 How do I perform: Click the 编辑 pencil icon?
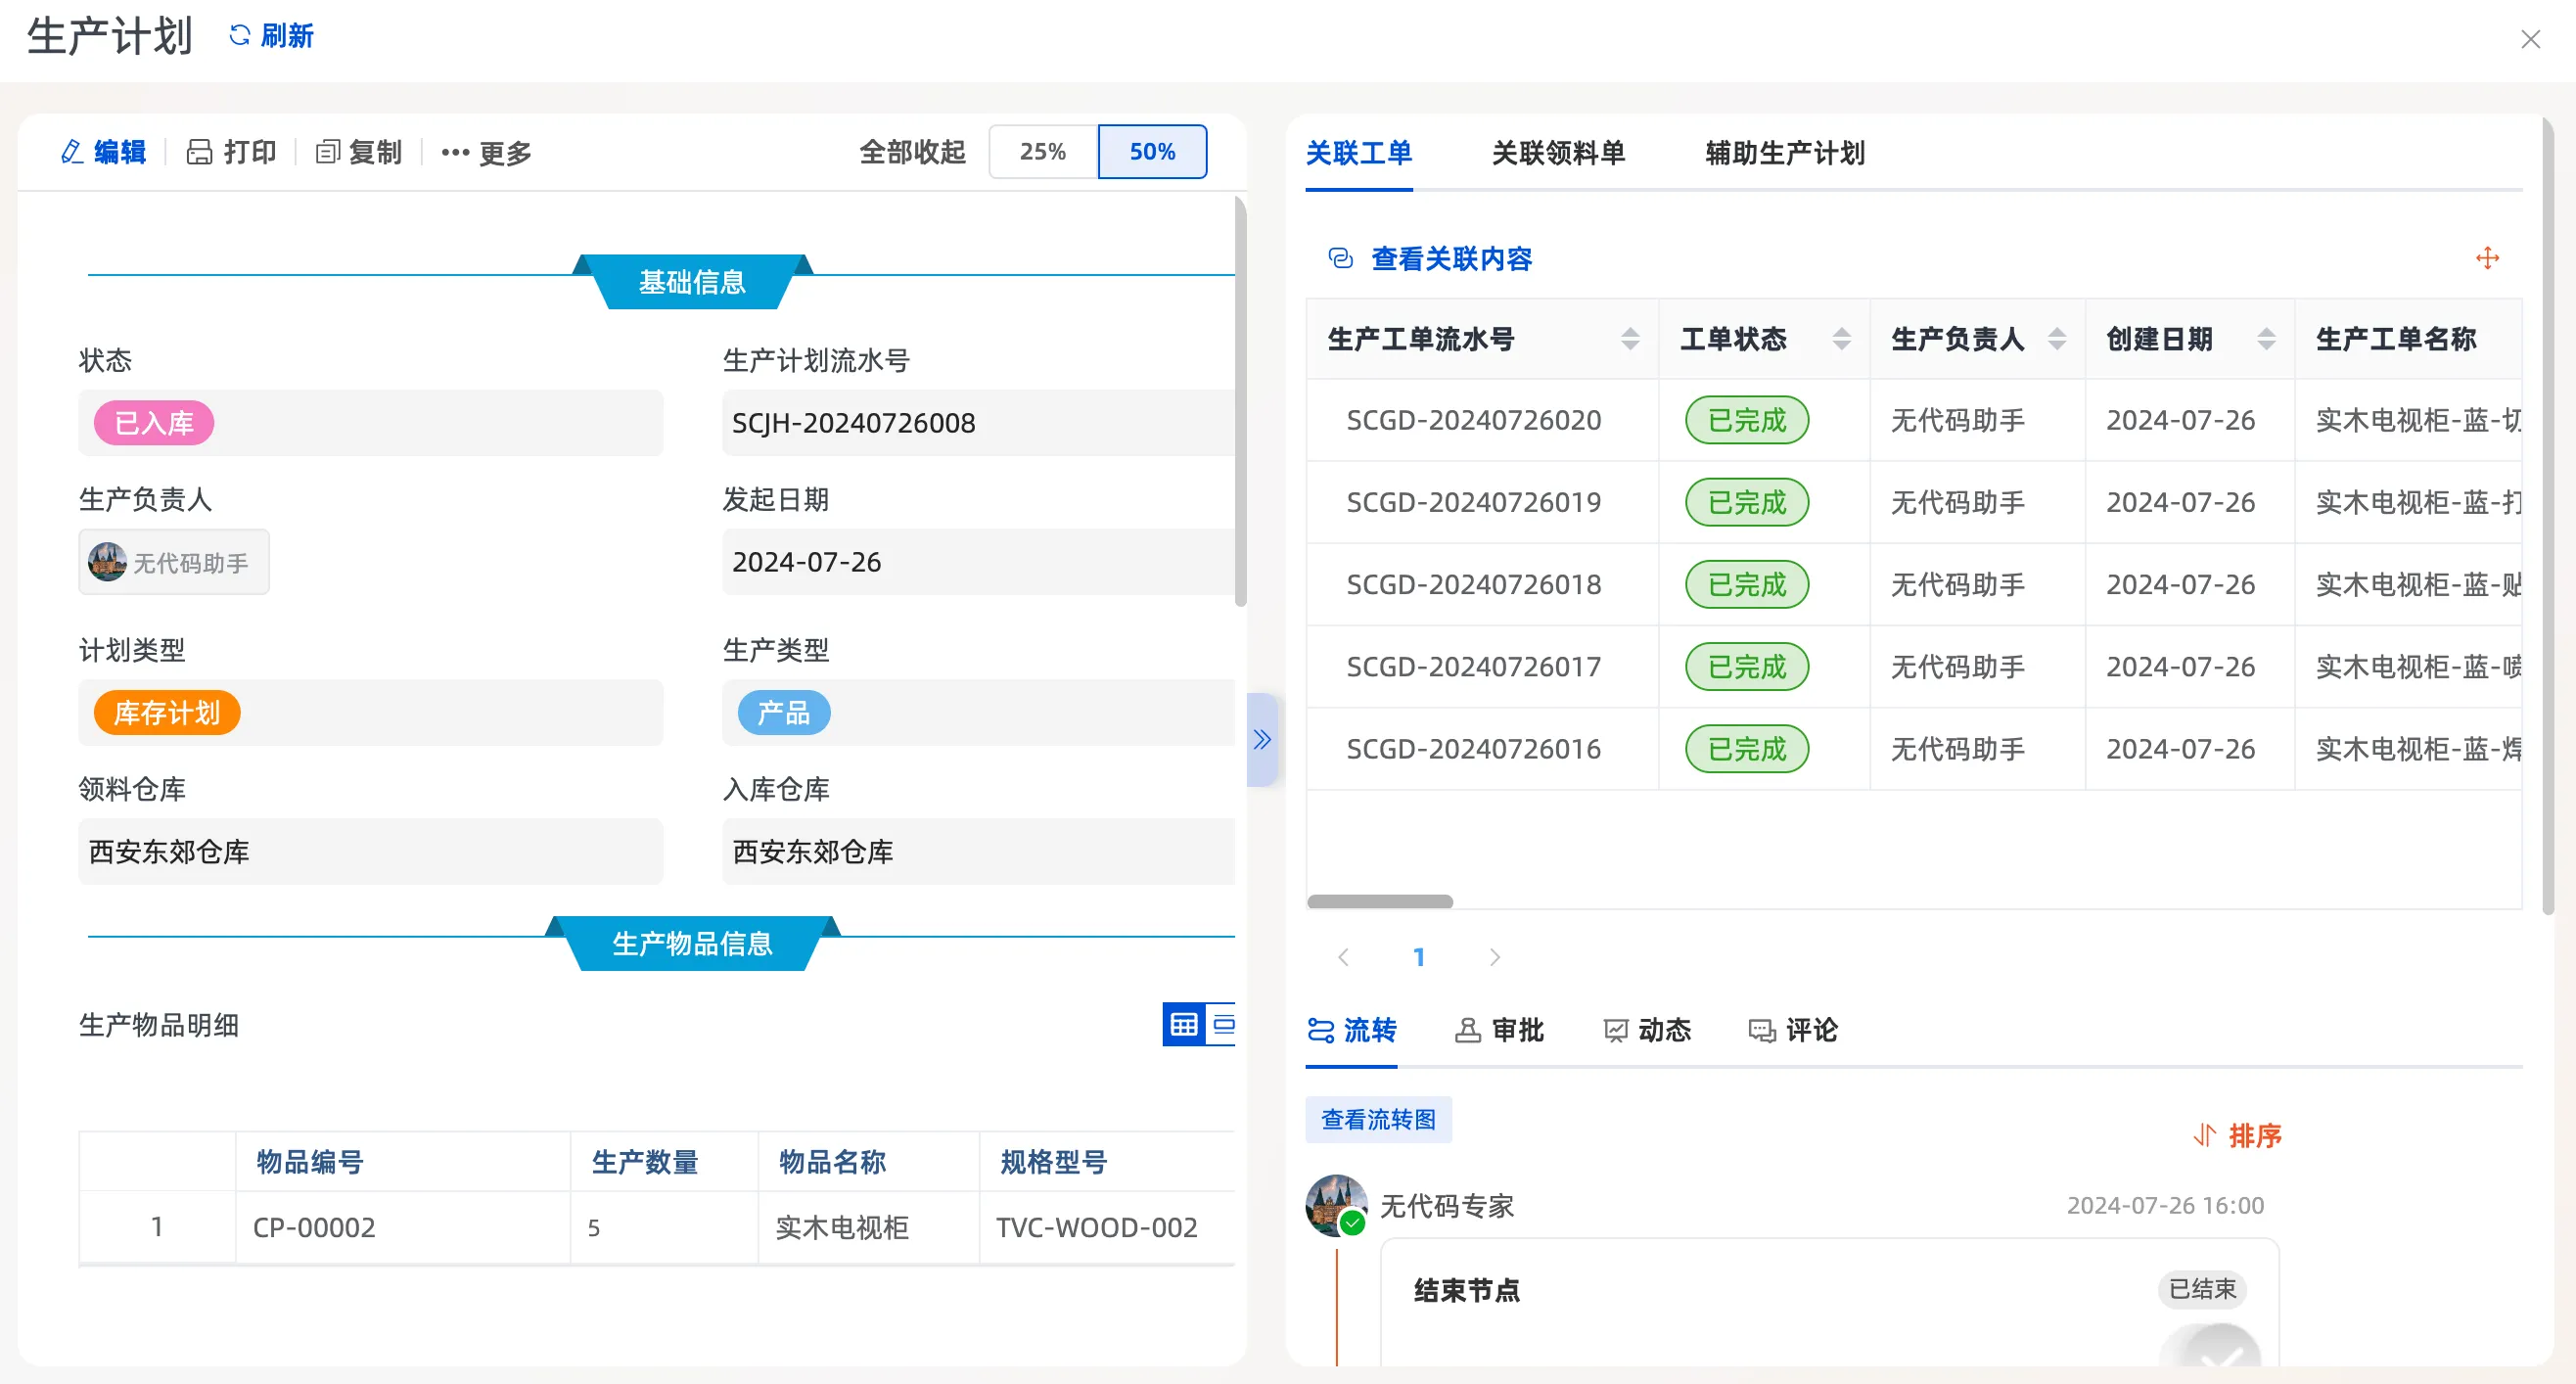pos(72,152)
